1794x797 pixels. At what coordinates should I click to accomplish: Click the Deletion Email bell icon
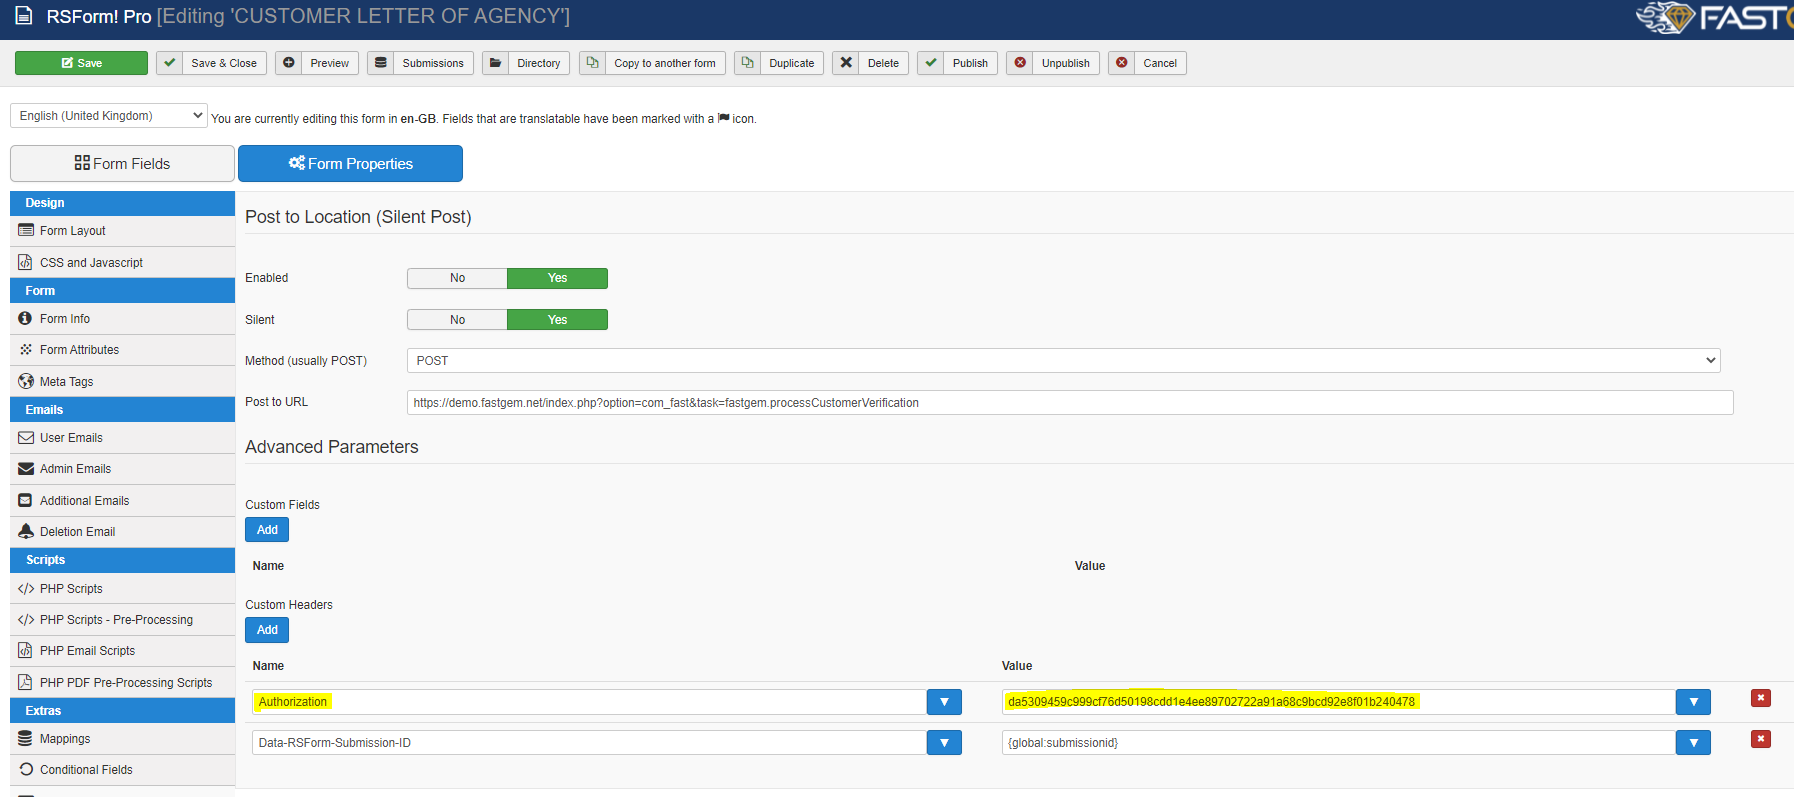click(26, 531)
